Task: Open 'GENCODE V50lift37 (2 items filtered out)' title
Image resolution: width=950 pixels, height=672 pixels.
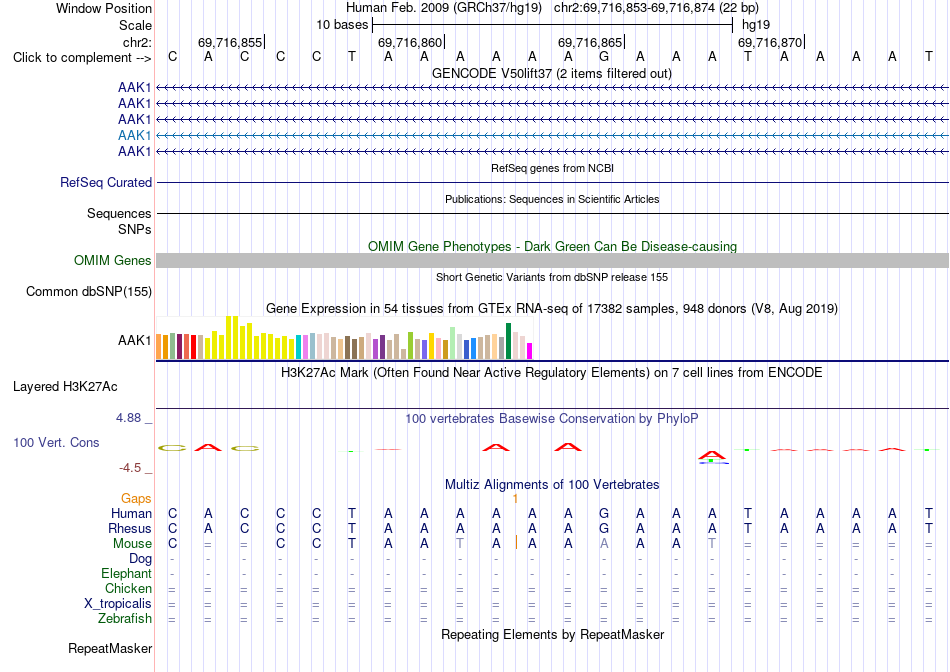Action: (552, 73)
